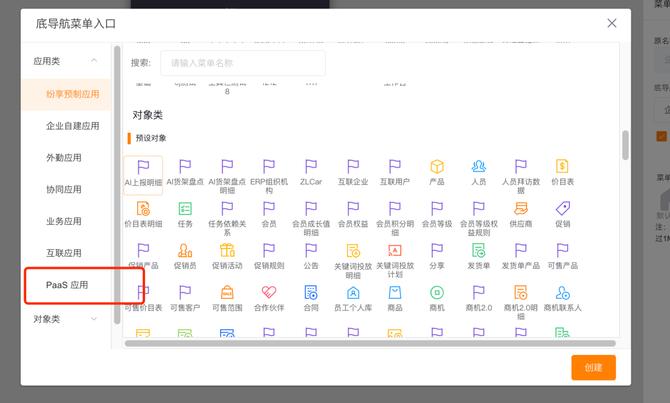The image size is (670, 403).
Task: Click the vertical scrollbar of icon list
Action: click(626, 145)
